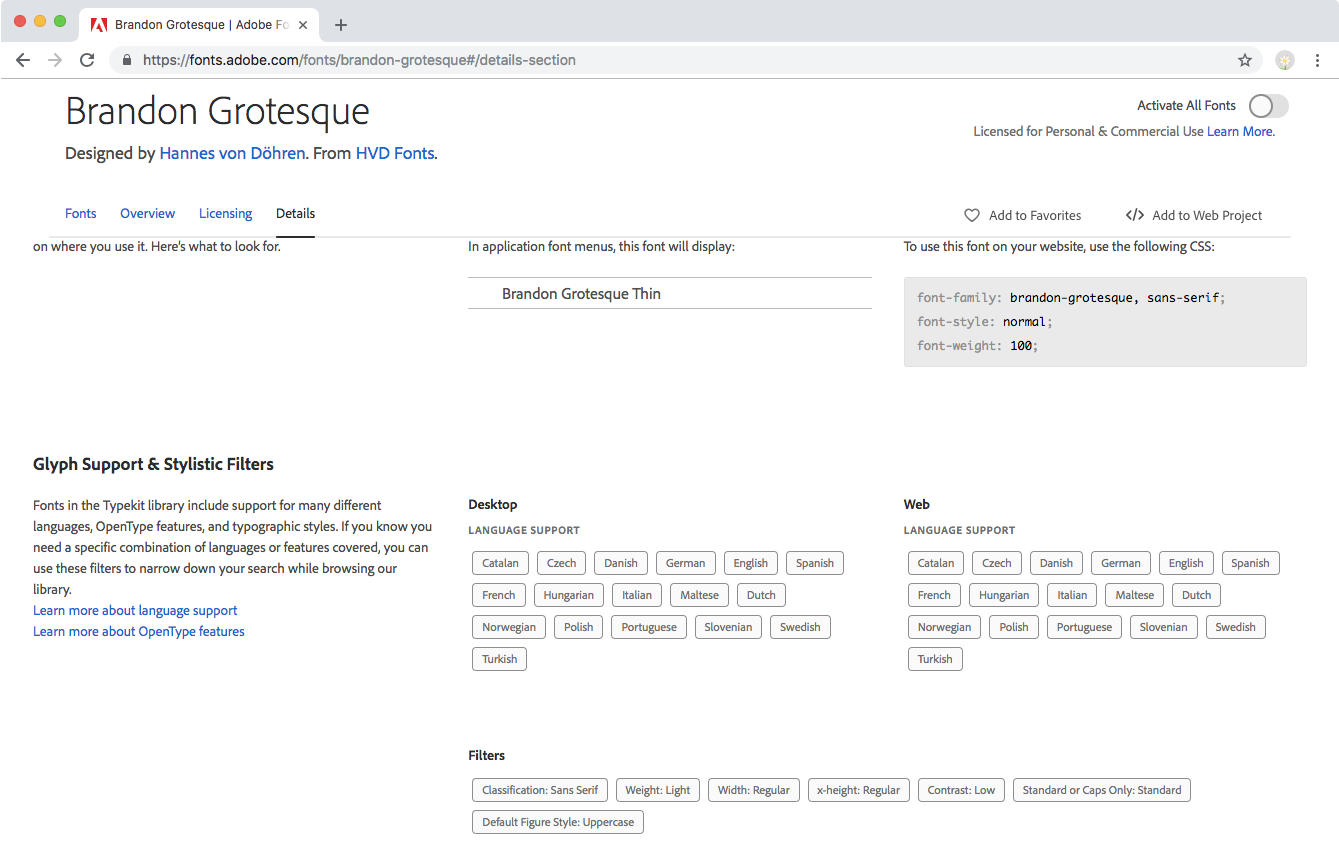Image resolution: width=1339 pixels, height=856 pixels.
Task: Click the padlock icon in address bar
Action: (126, 60)
